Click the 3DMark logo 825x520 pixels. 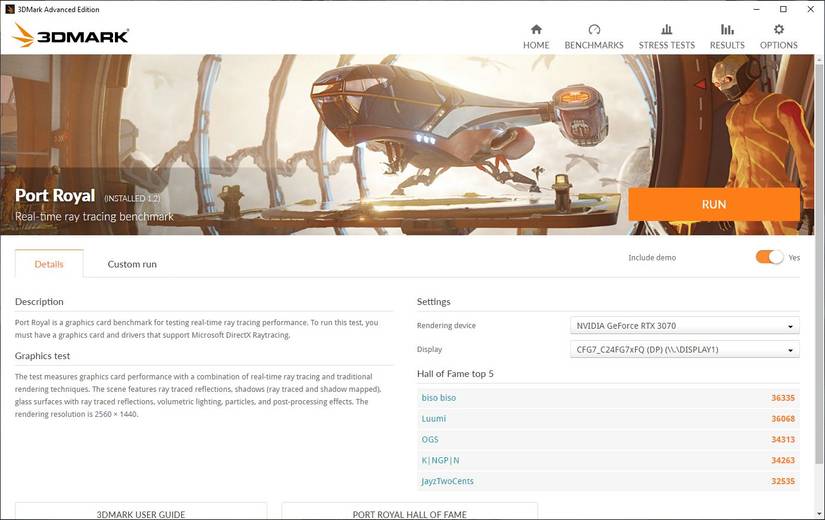click(x=71, y=36)
